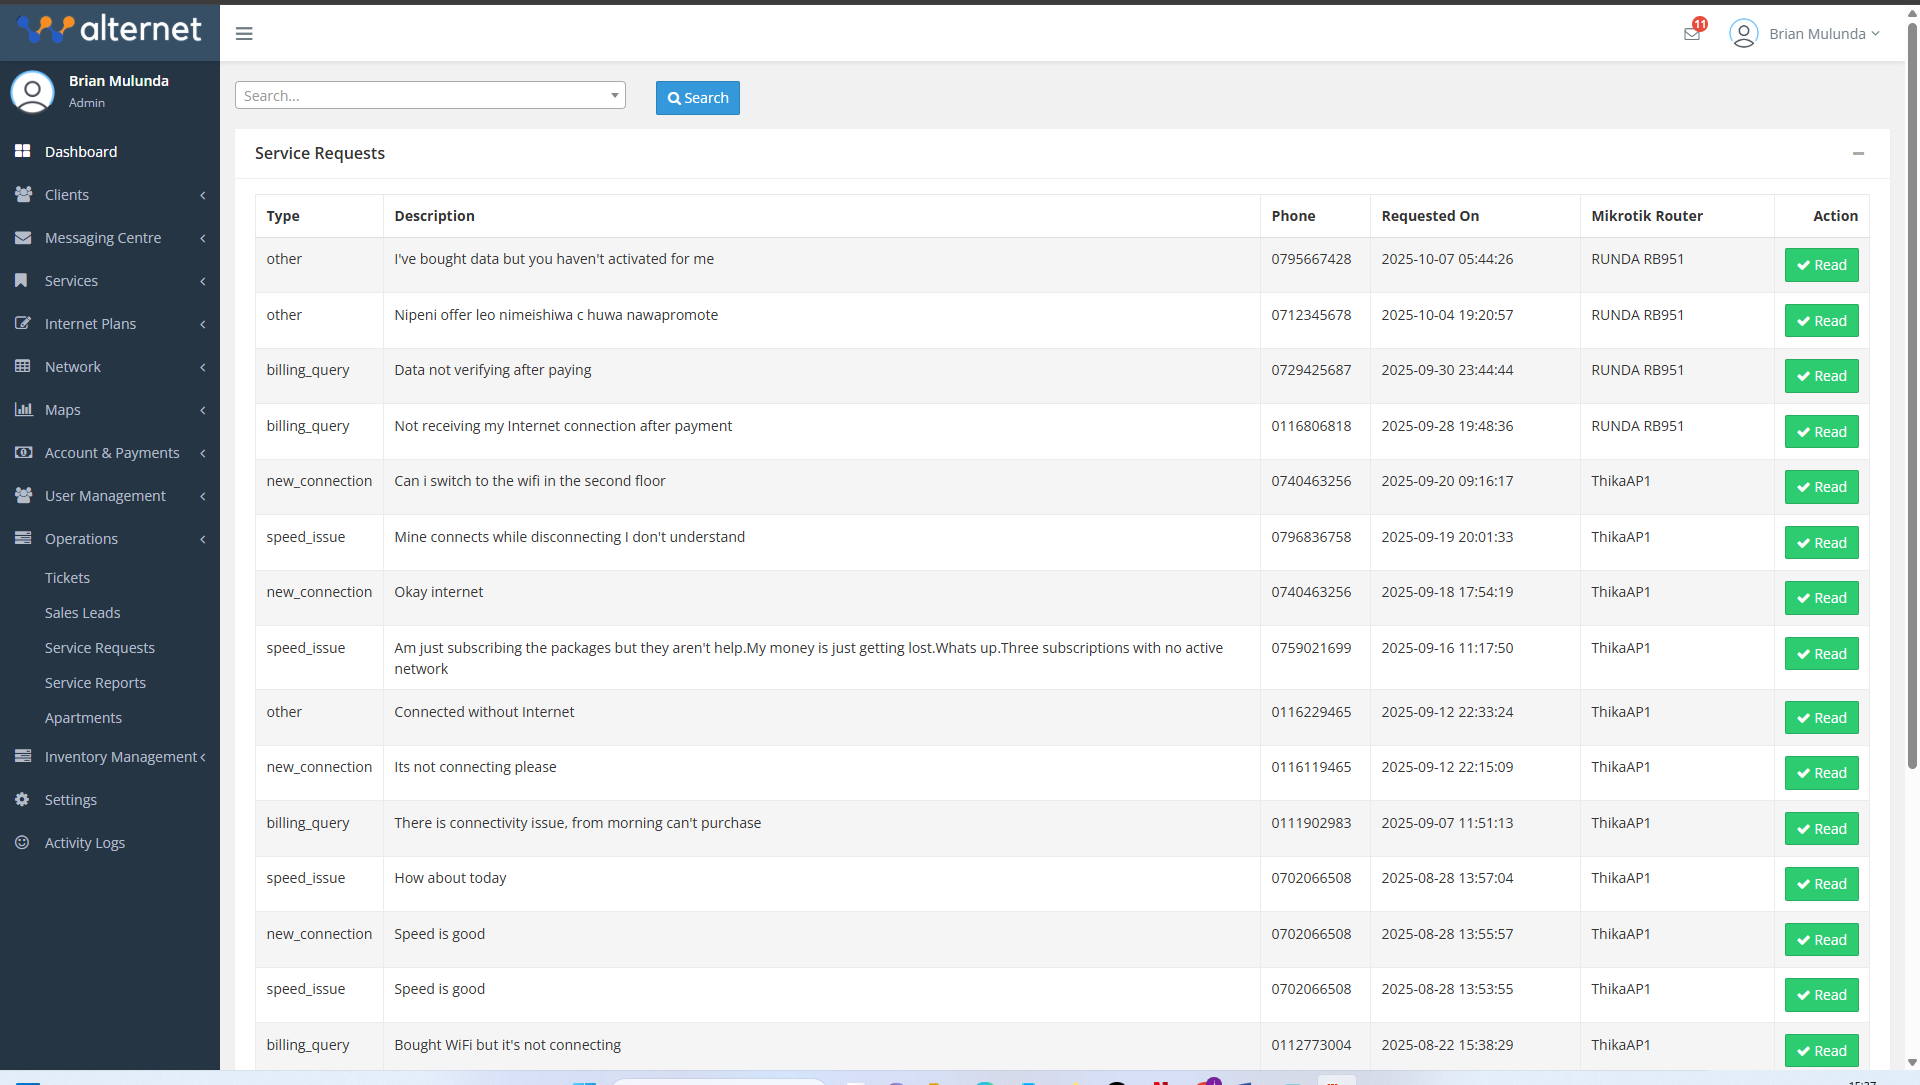Open Settings using the gear icon
Screen dimensions: 1920x1085
[23, 799]
